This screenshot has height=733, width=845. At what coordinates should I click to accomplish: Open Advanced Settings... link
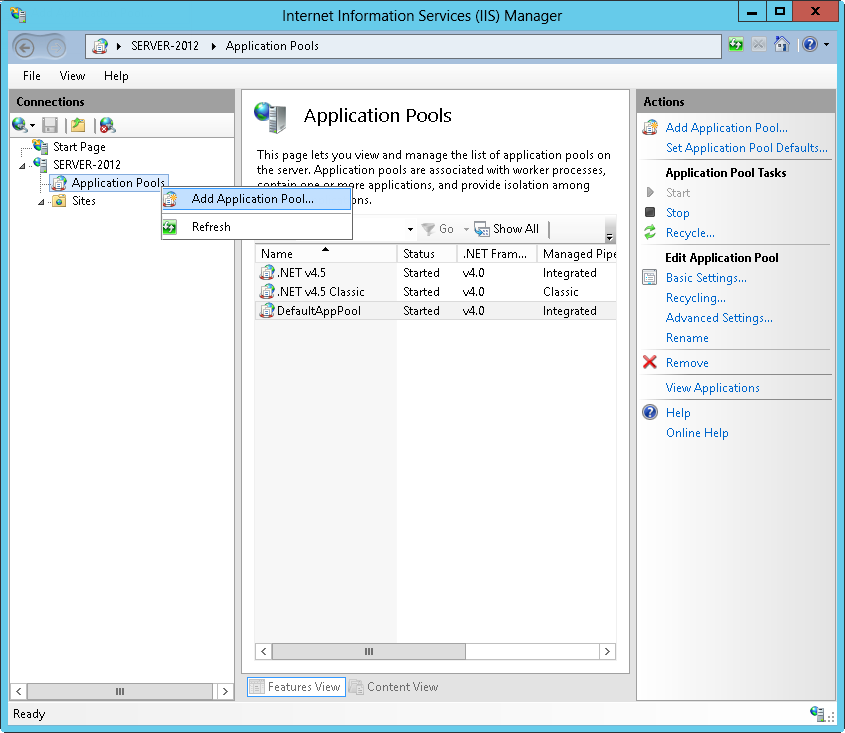click(x=719, y=317)
